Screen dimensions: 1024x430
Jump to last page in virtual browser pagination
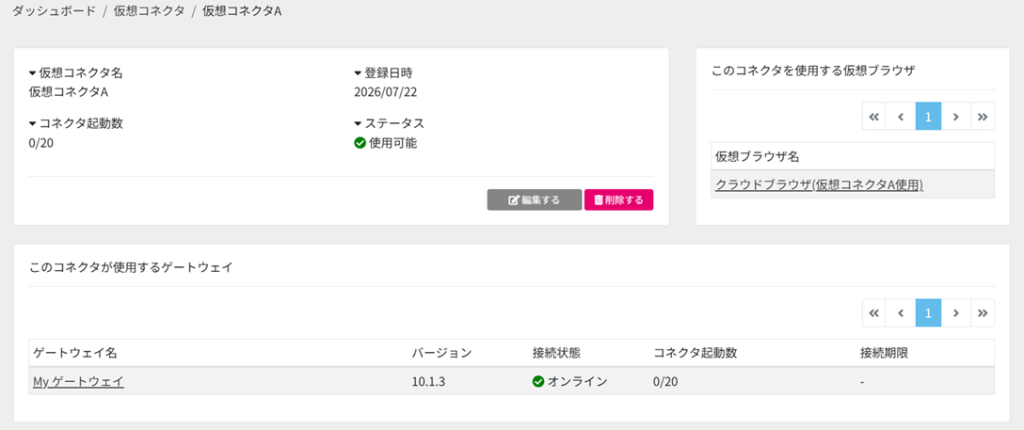tap(982, 116)
